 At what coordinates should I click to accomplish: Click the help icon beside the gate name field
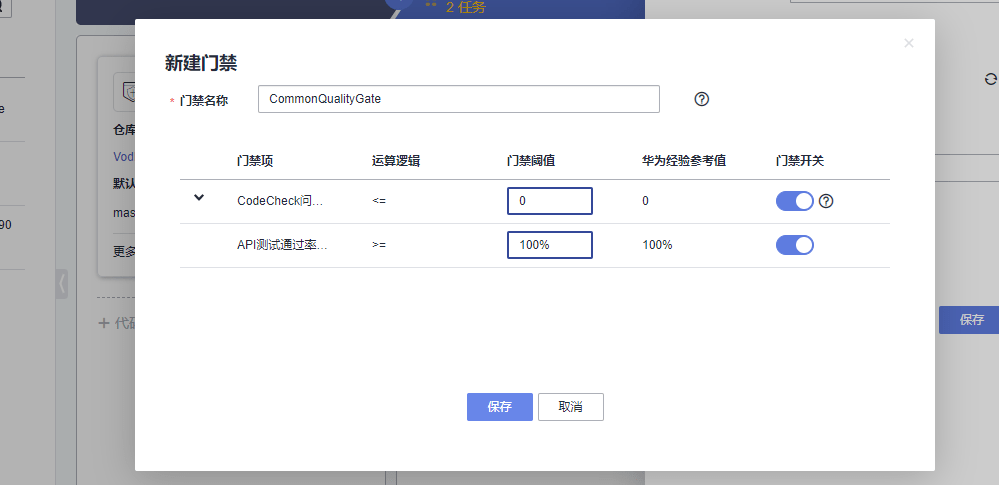pos(701,99)
